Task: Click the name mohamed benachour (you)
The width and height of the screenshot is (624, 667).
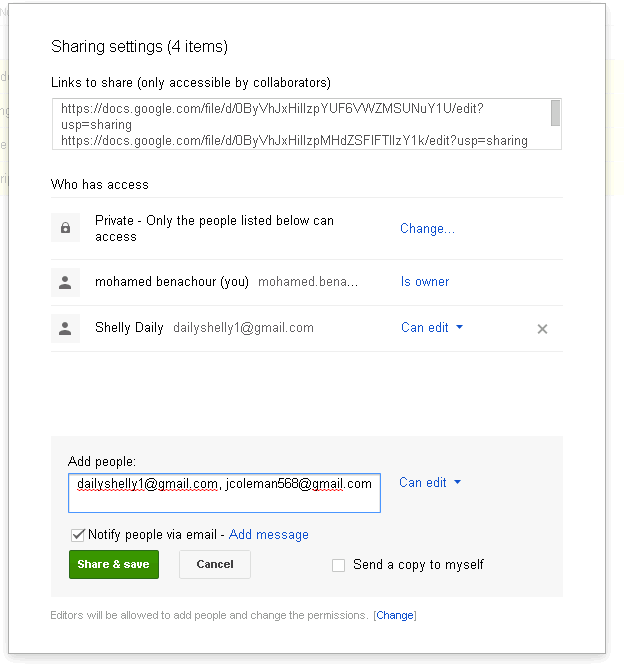Action: [x=172, y=282]
